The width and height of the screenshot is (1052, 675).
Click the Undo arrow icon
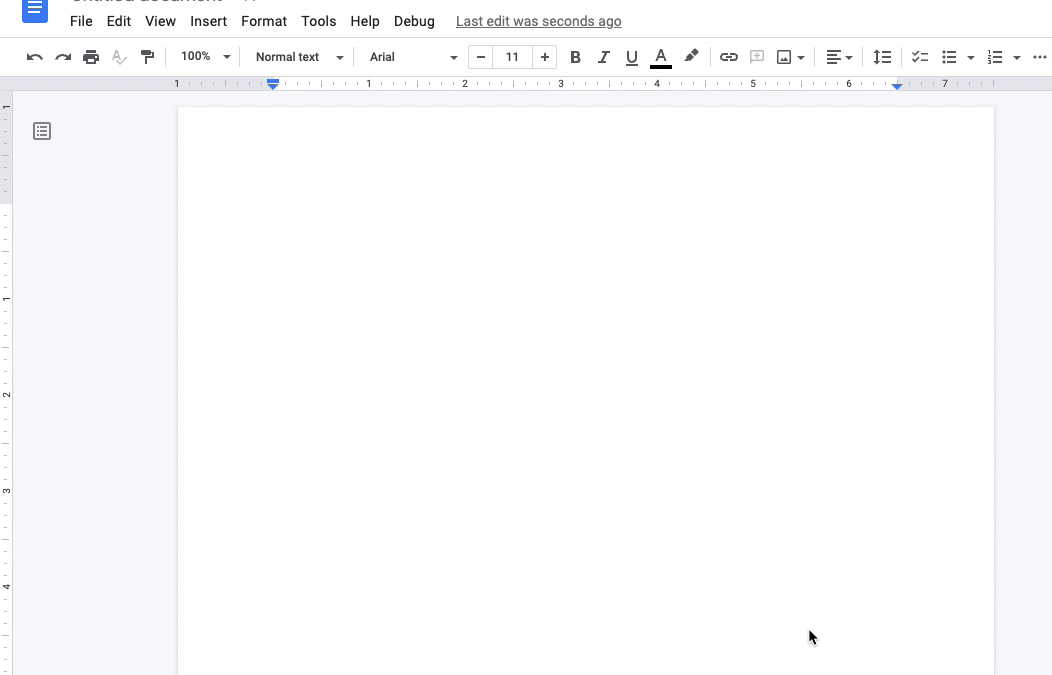click(x=35, y=57)
